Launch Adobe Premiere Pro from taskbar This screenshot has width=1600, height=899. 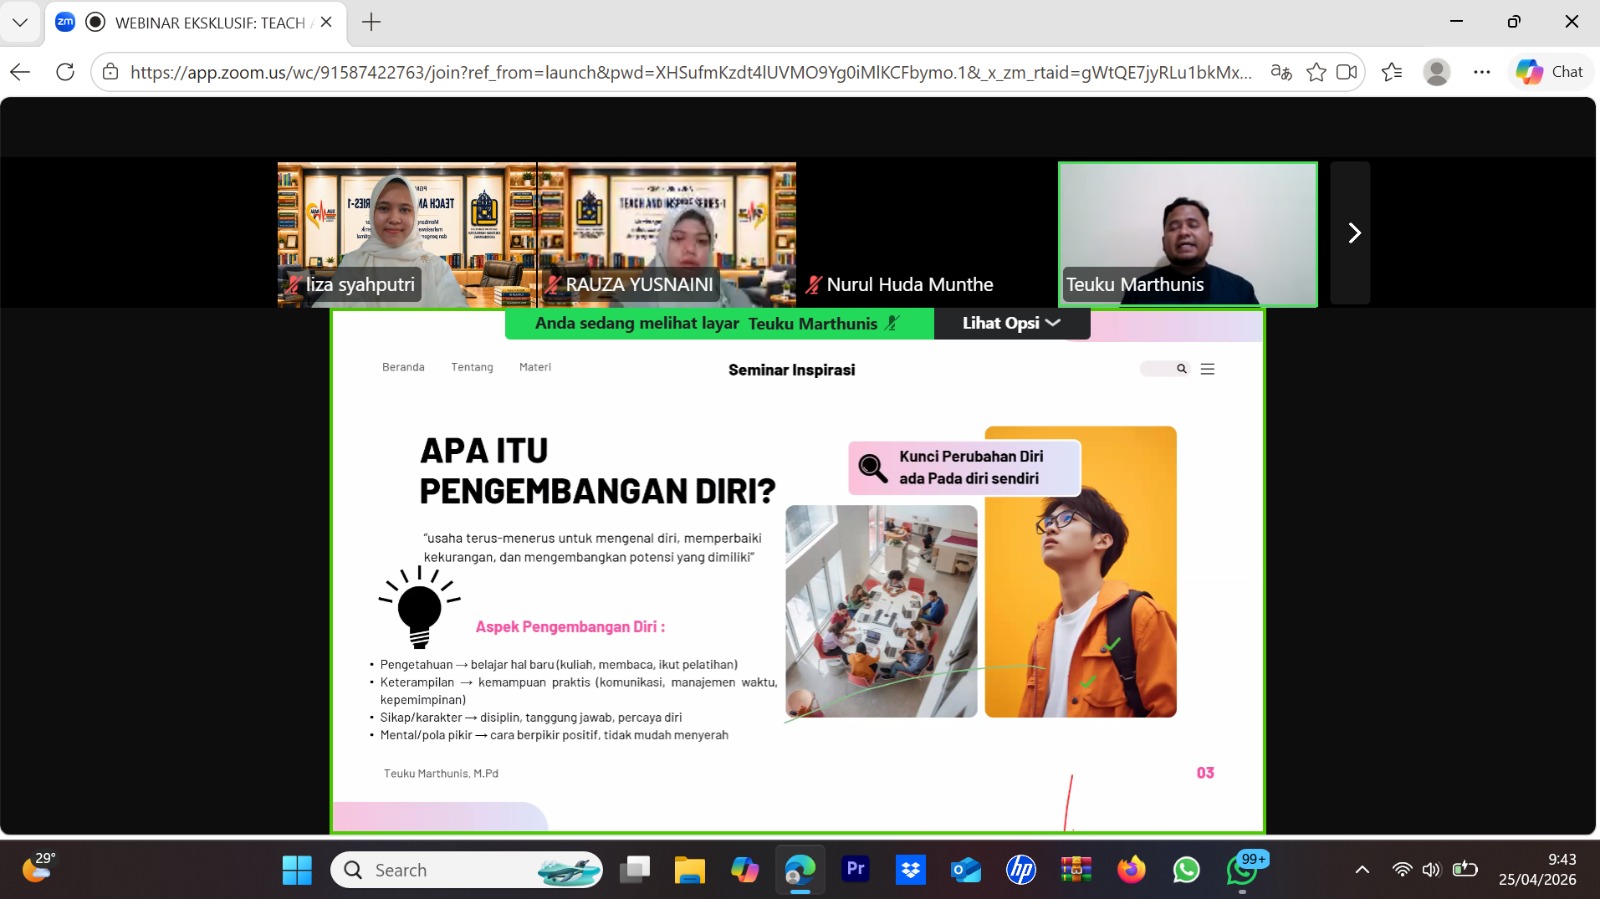855,870
